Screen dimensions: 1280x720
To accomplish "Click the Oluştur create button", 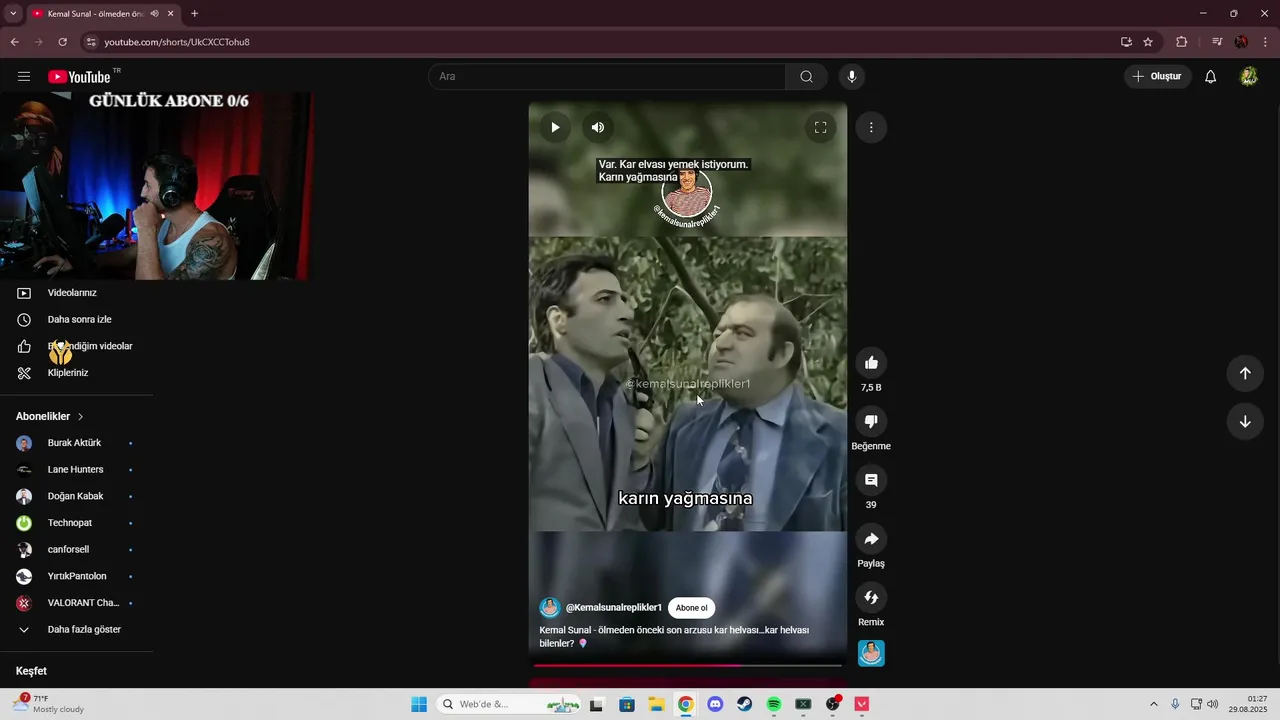I will click(x=1157, y=76).
